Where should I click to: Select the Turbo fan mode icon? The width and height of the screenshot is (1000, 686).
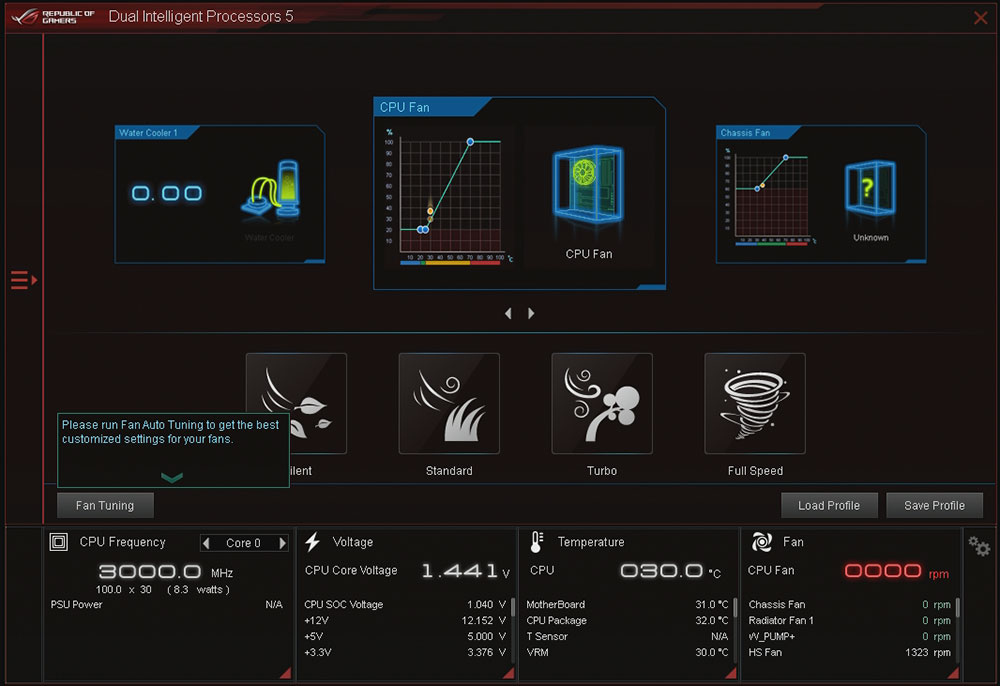coord(602,403)
